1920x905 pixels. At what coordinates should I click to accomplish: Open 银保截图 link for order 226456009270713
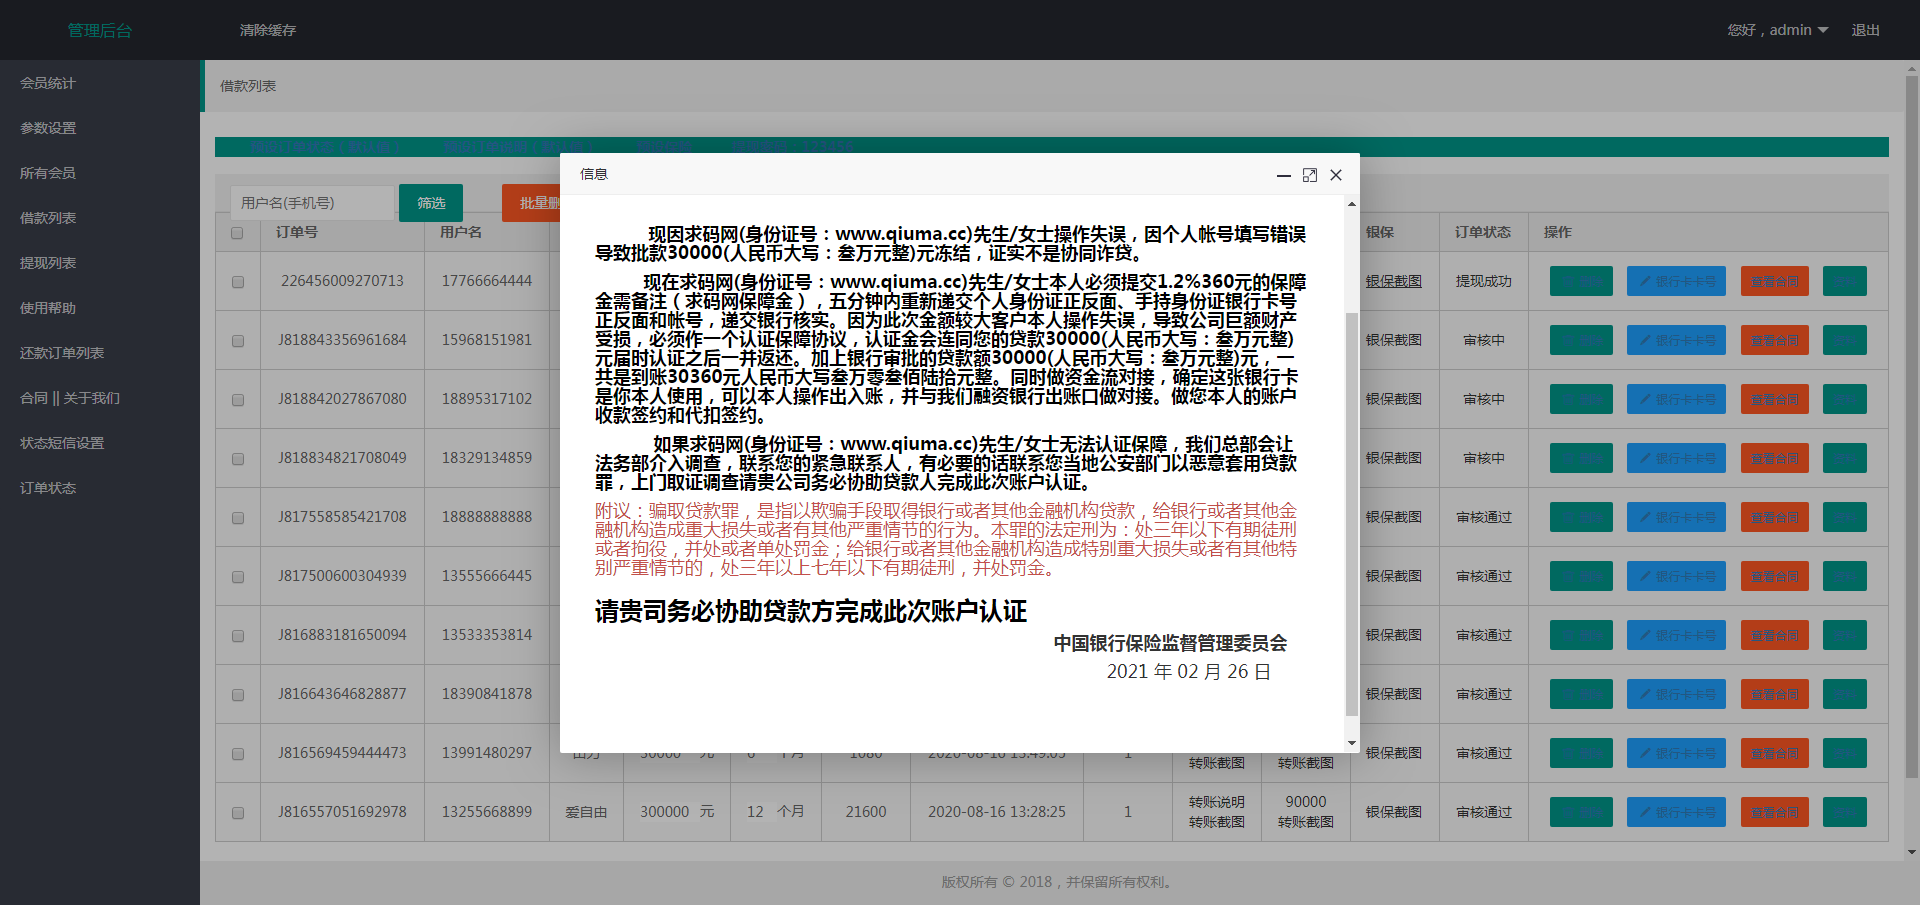click(x=1394, y=282)
